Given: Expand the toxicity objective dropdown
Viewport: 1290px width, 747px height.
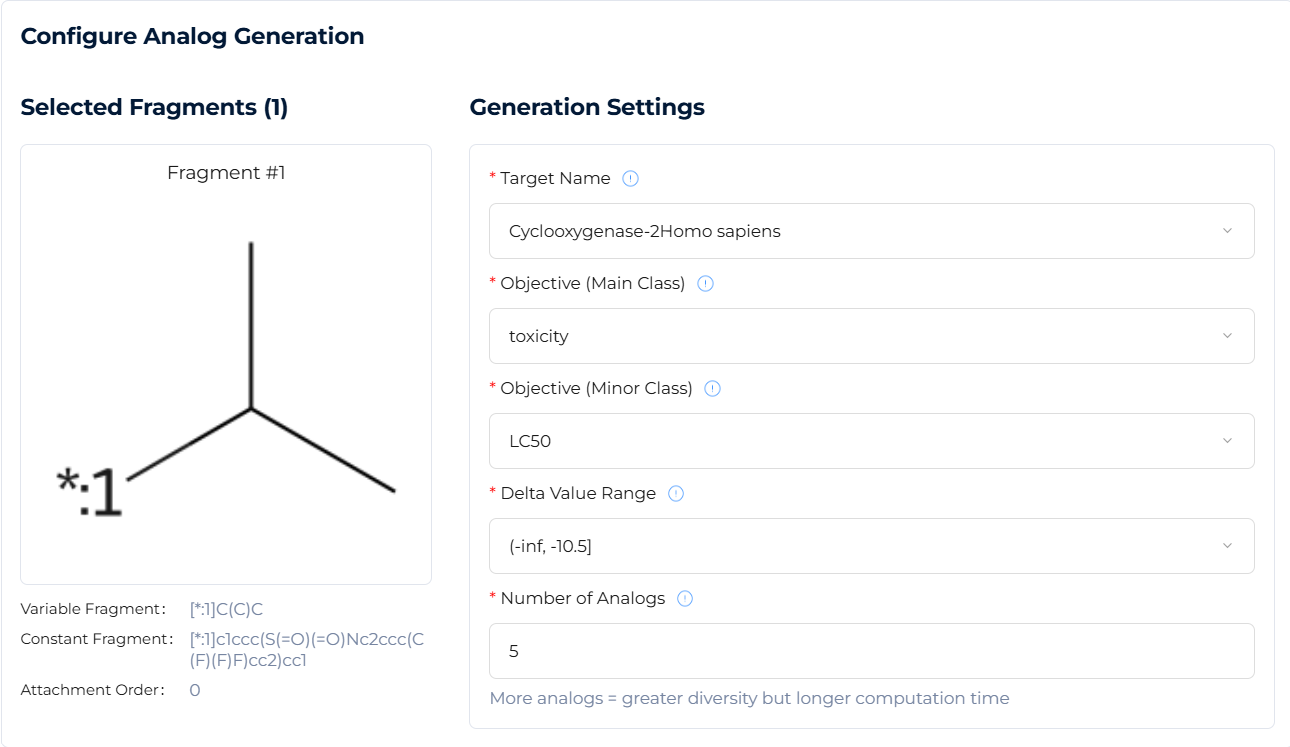Looking at the screenshot, I should [871, 336].
